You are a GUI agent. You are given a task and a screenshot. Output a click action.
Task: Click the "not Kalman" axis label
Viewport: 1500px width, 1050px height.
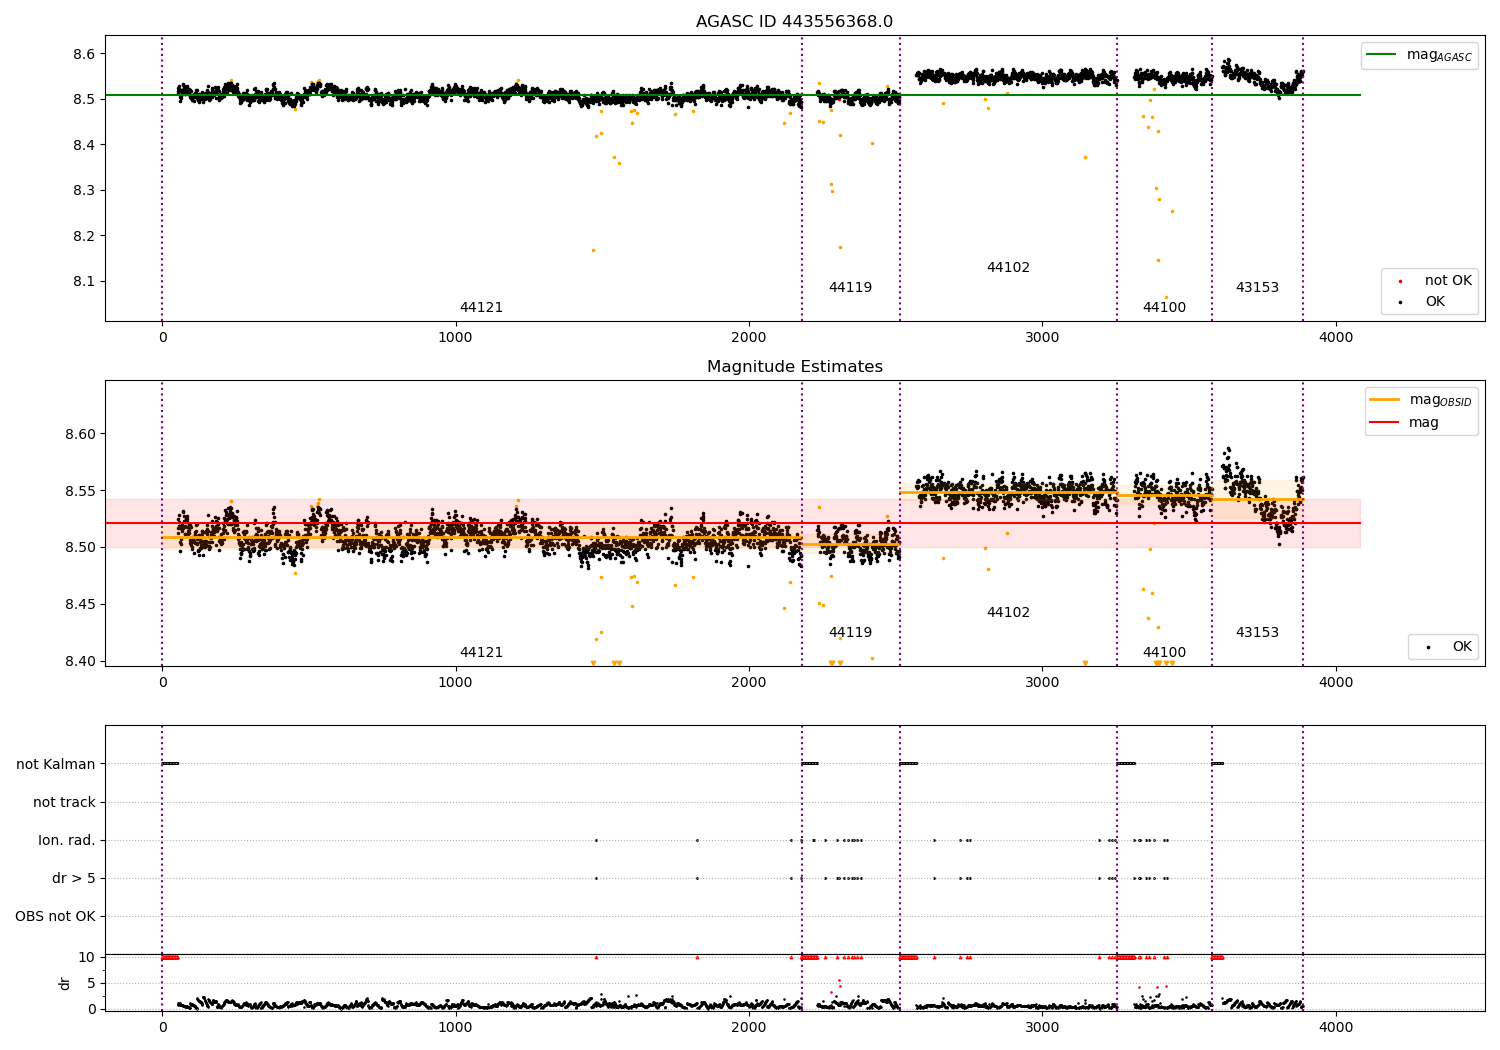click(x=56, y=764)
